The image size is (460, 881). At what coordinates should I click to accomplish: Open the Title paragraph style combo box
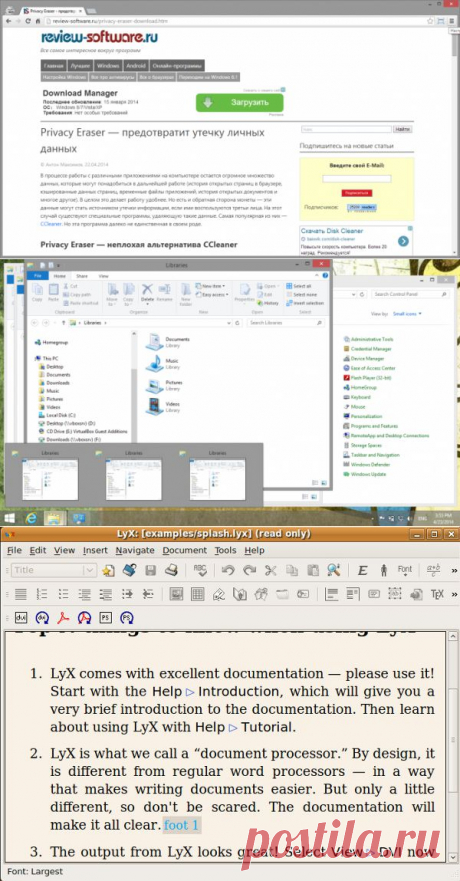[x=54, y=570]
